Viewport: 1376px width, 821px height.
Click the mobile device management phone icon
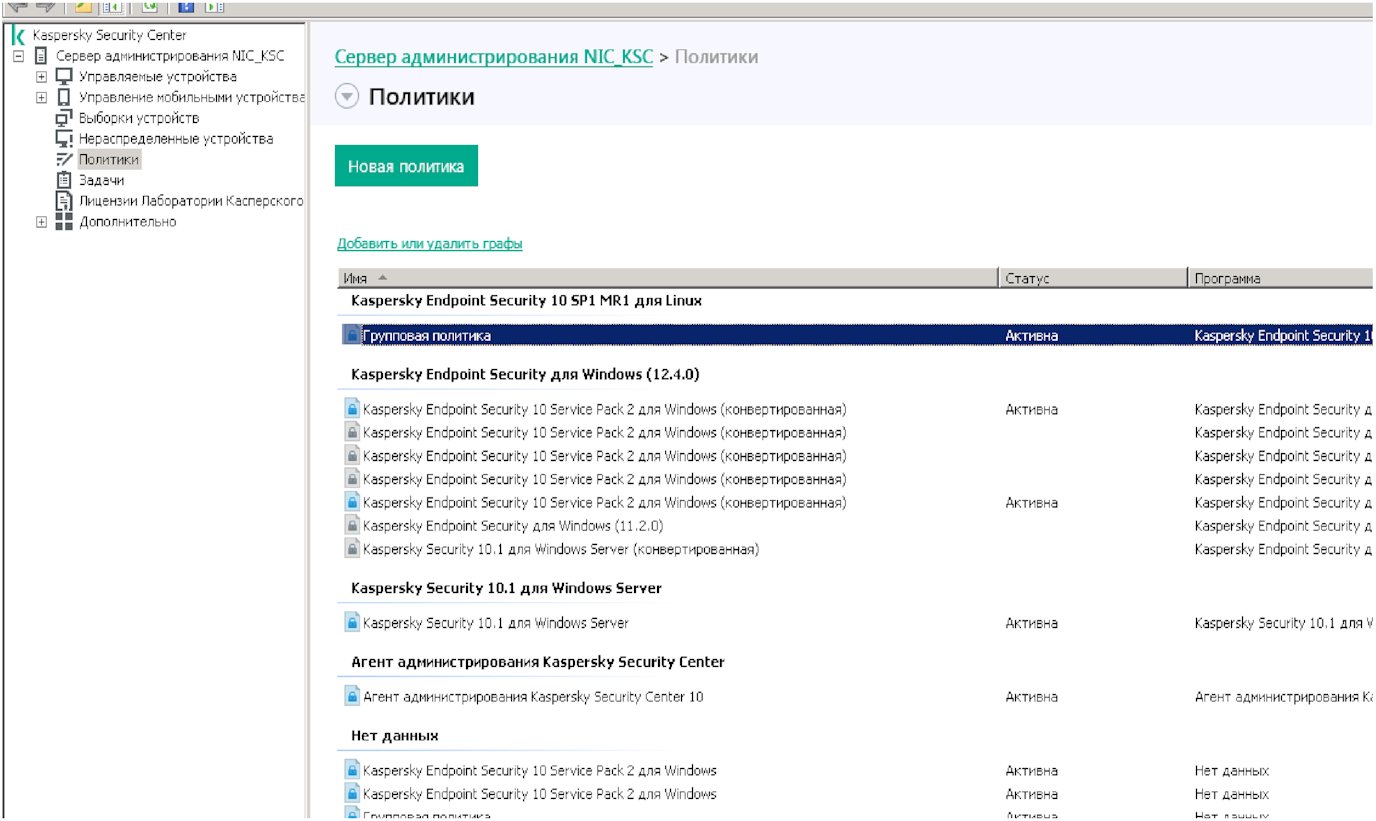tap(64, 98)
